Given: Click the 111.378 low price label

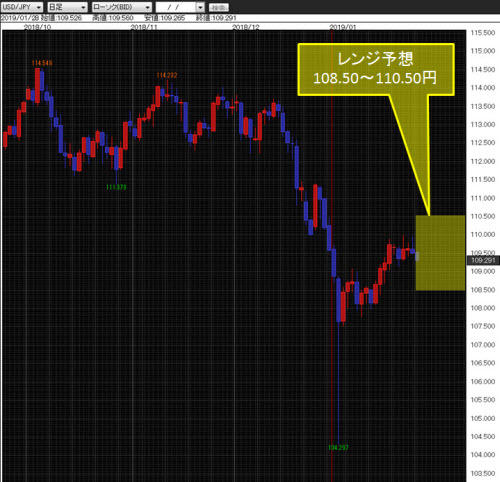Looking at the screenshot, I should click(116, 187).
